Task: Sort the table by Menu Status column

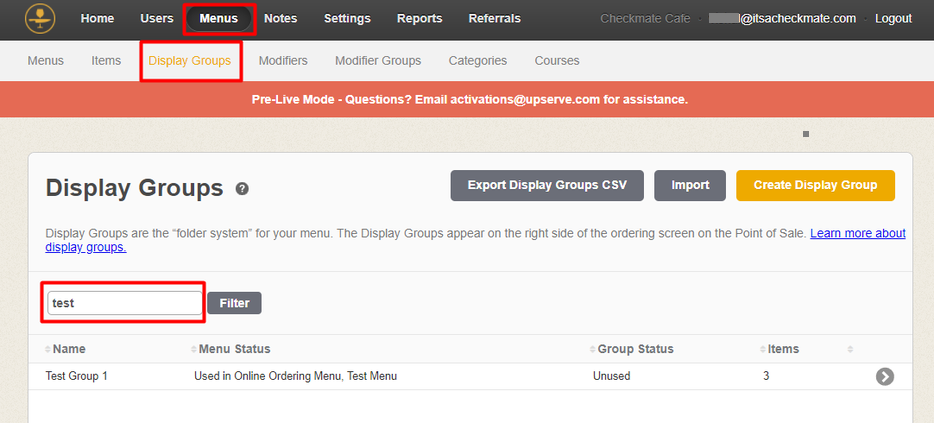Action: pyautogui.click(x=234, y=349)
